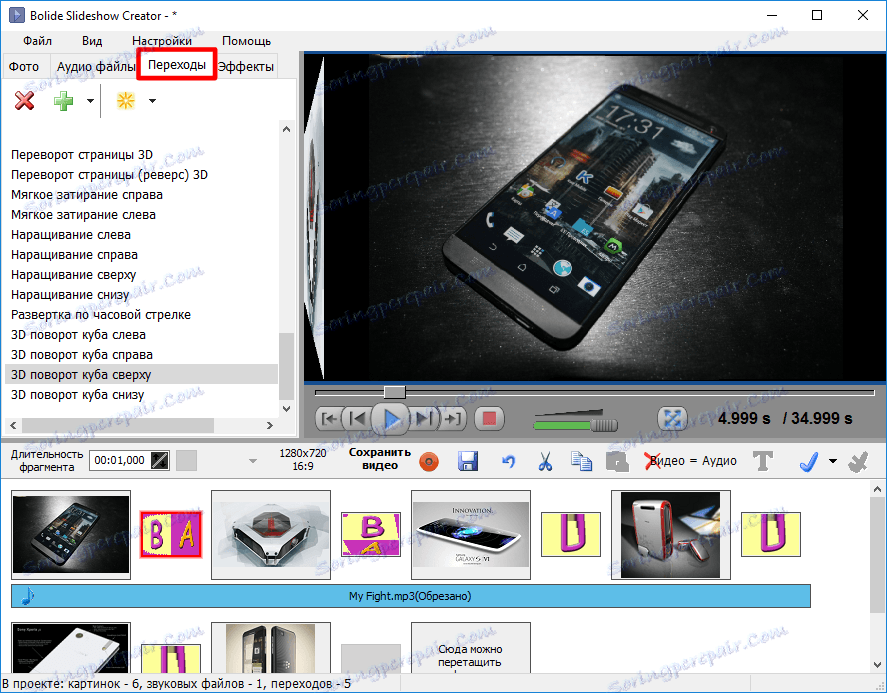Image resolution: width=887 pixels, height=693 pixels.
Task: Expand the yellow star transition dropdown
Action: pyautogui.click(x=152, y=100)
